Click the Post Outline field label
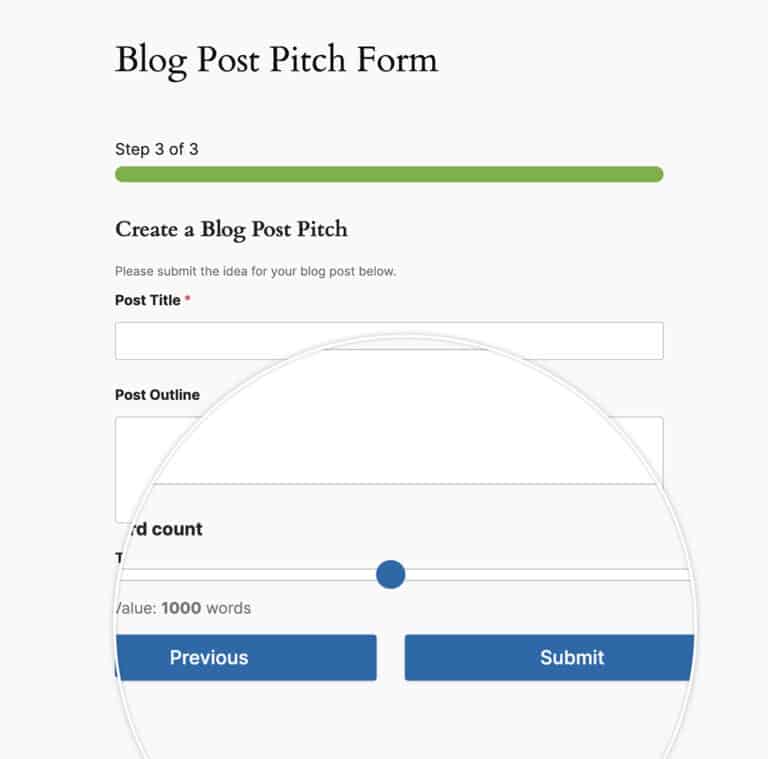This screenshot has width=768, height=759. tap(157, 395)
